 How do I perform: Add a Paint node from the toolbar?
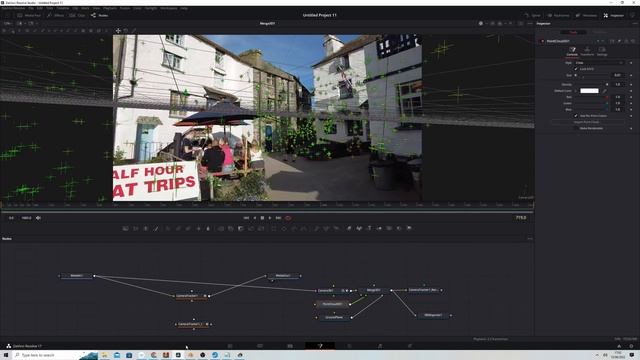(156, 229)
